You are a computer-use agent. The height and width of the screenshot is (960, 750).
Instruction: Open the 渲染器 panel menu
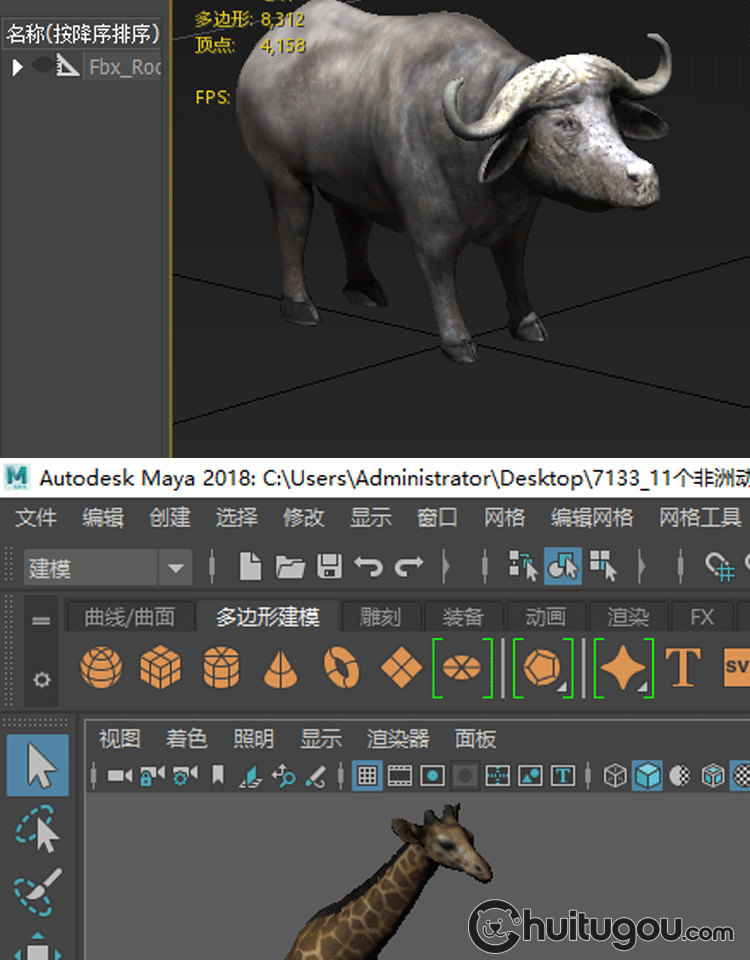397,739
